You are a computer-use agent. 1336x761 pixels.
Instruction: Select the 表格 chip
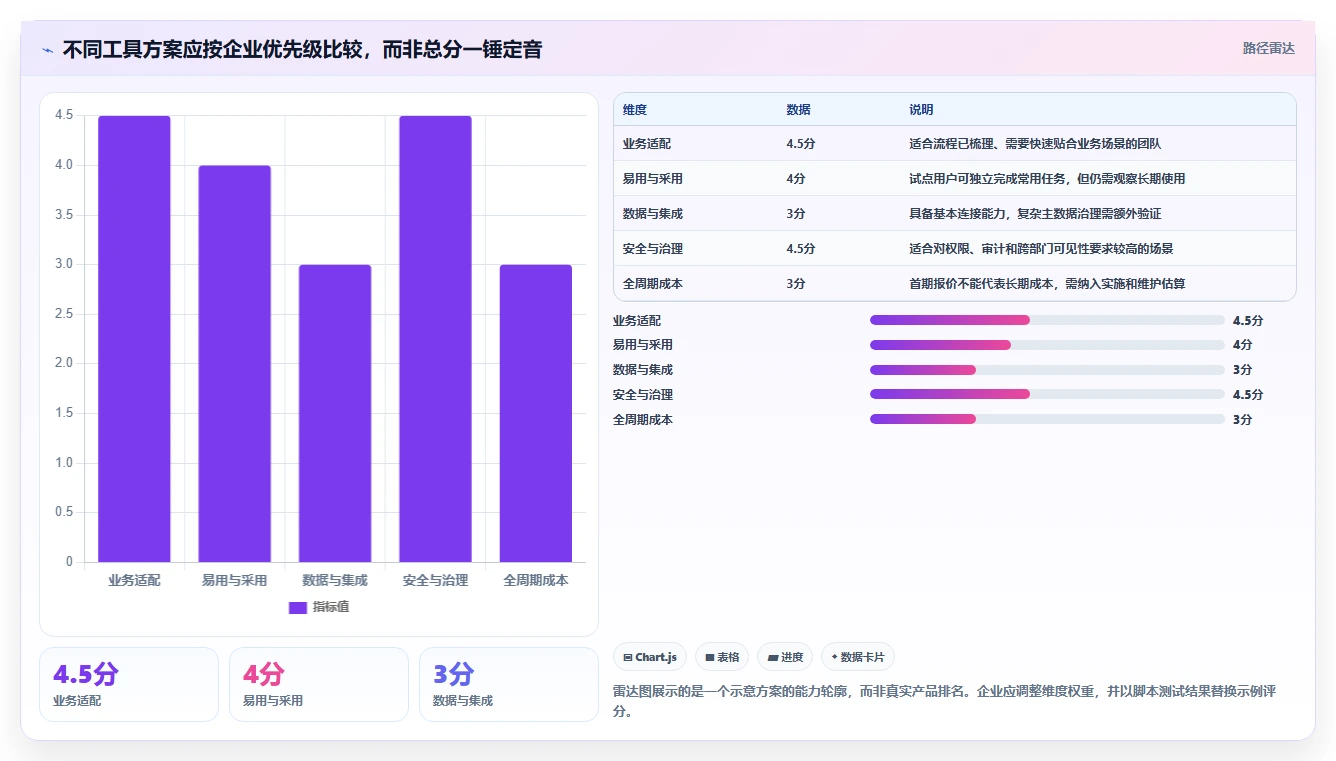point(722,657)
